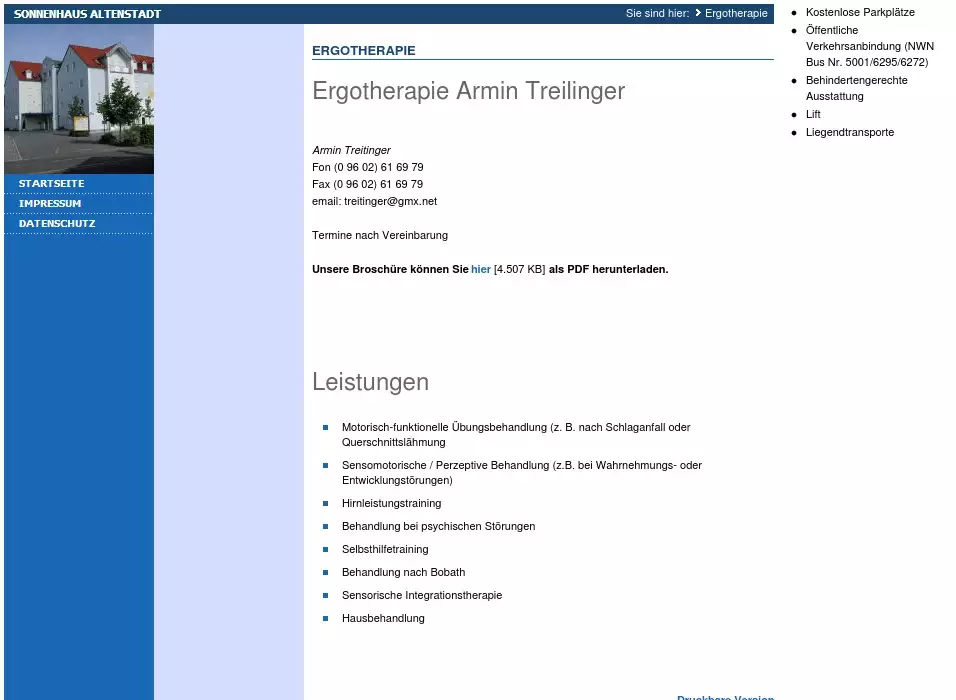Click the Sonnenhaus Altenstadt header title
Image resolution: width=956 pixels, height=700 pixels.
[x=88, y=14]
